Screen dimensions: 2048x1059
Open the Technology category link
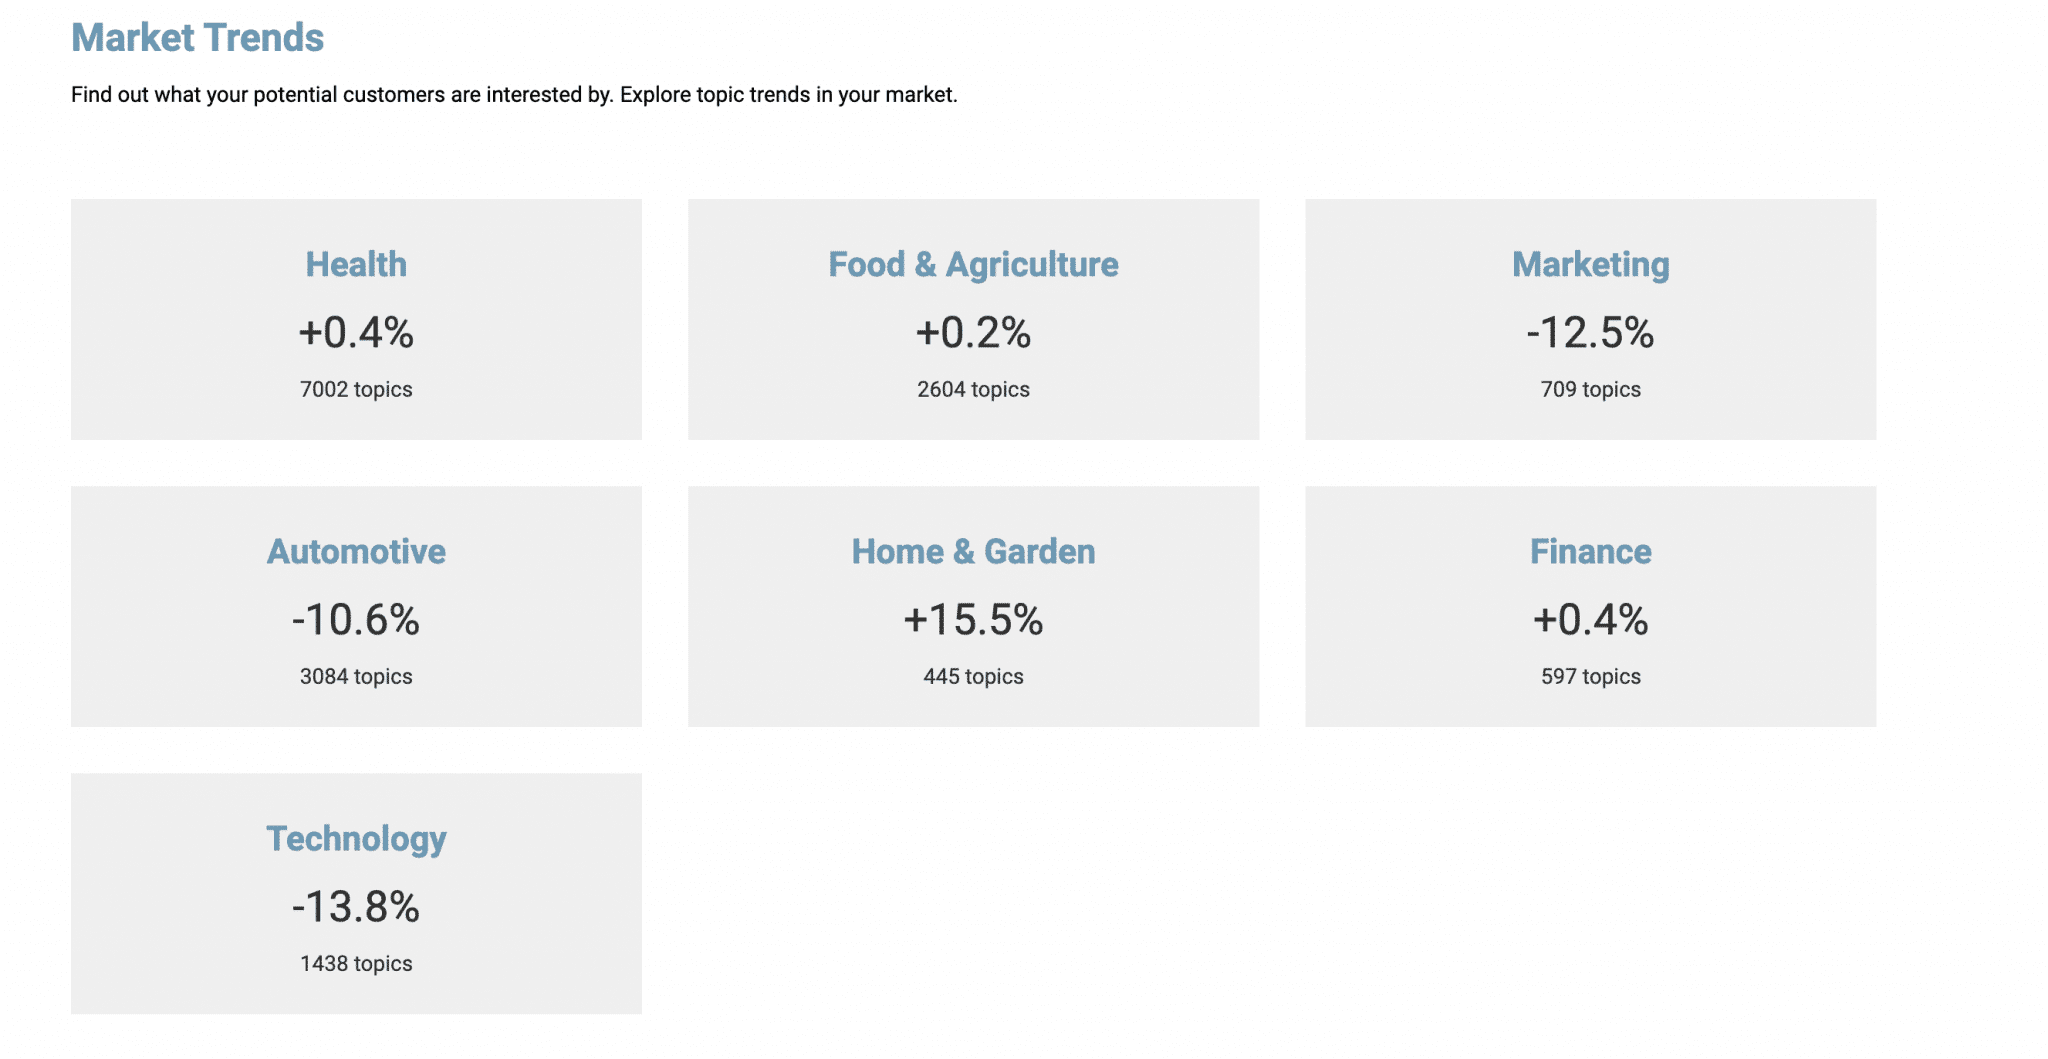(356, 839)
